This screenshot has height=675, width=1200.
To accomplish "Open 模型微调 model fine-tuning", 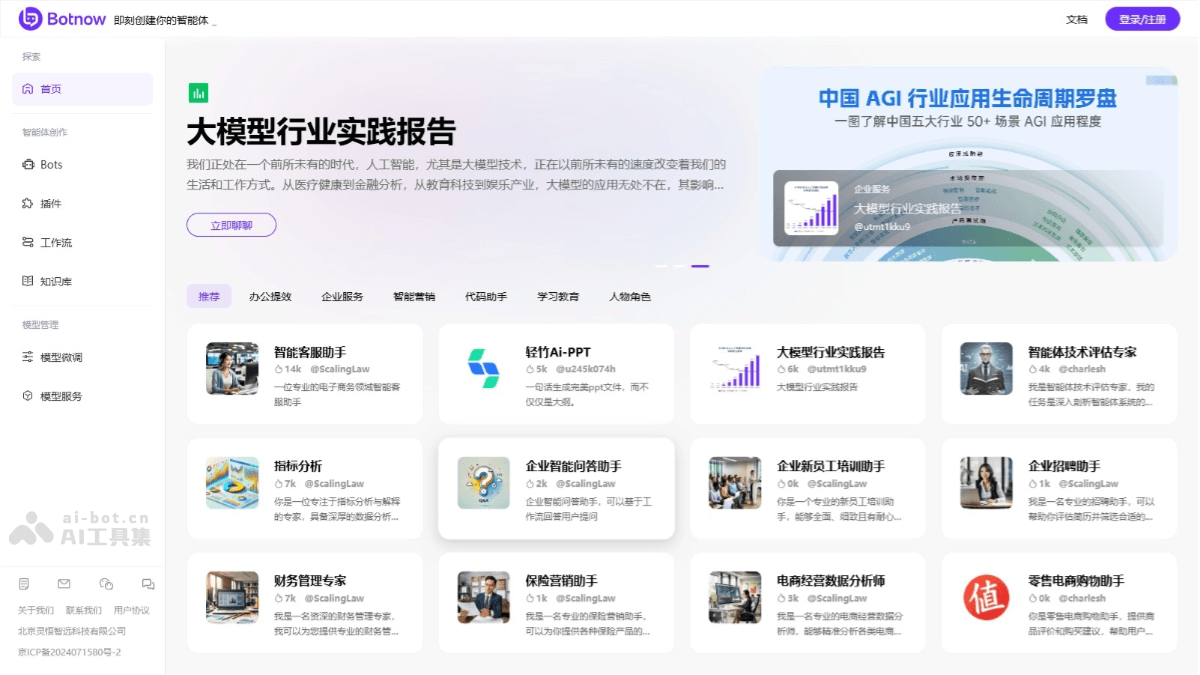I will point(60,358).
